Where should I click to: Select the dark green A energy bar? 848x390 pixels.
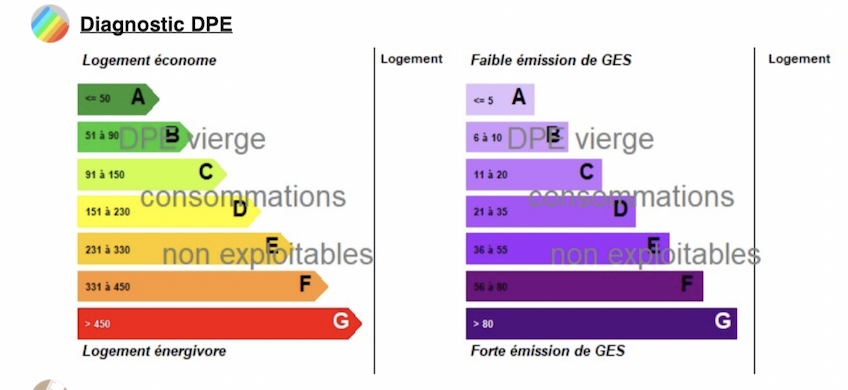click(118, 99)
